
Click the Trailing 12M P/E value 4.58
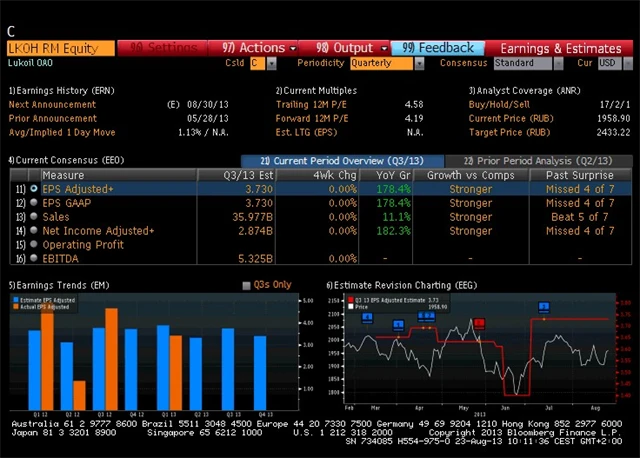414,104
